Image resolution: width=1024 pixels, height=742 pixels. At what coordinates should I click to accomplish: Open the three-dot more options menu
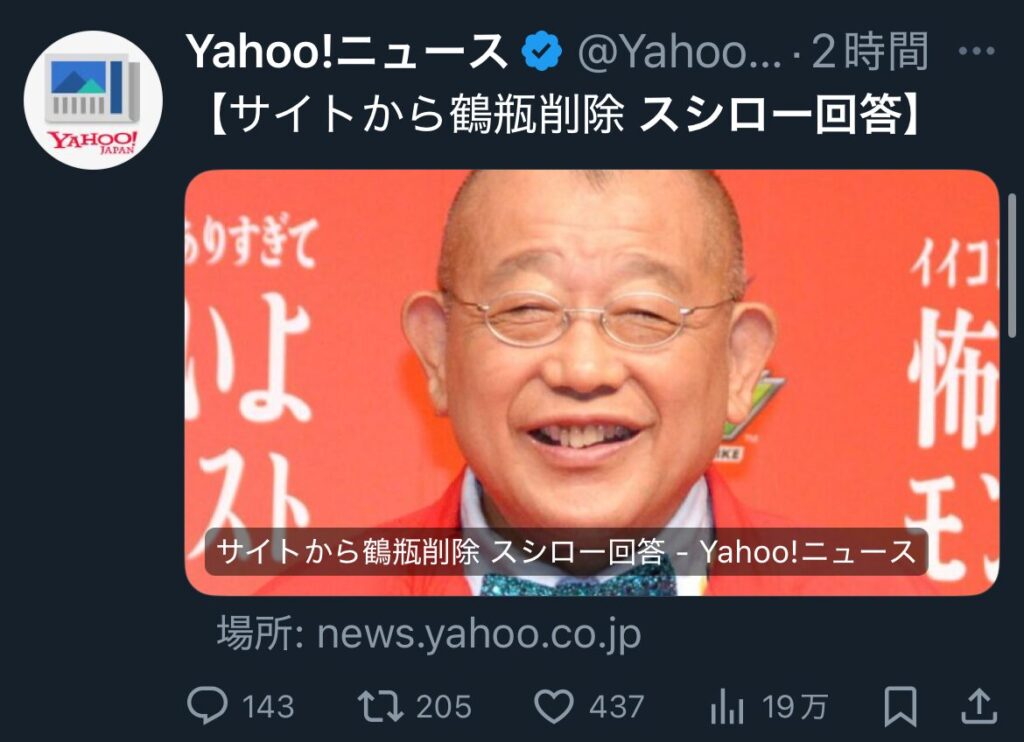click(x=977, y=50)
